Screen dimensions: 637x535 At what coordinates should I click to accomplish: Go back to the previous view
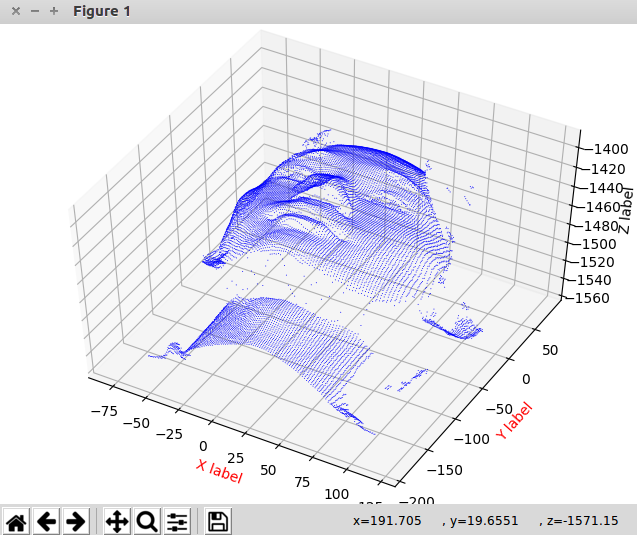click(x=46, y=521)
